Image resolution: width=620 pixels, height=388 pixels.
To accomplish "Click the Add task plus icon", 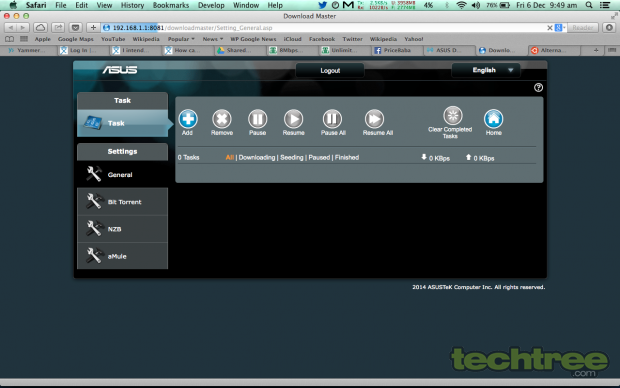I will pyautogui.click(x=188, y=119).
